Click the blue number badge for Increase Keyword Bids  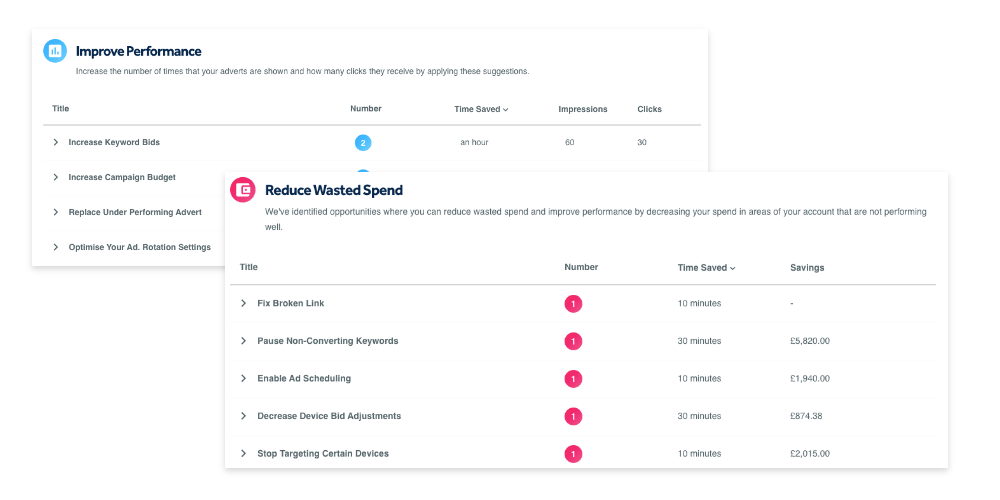363,143
